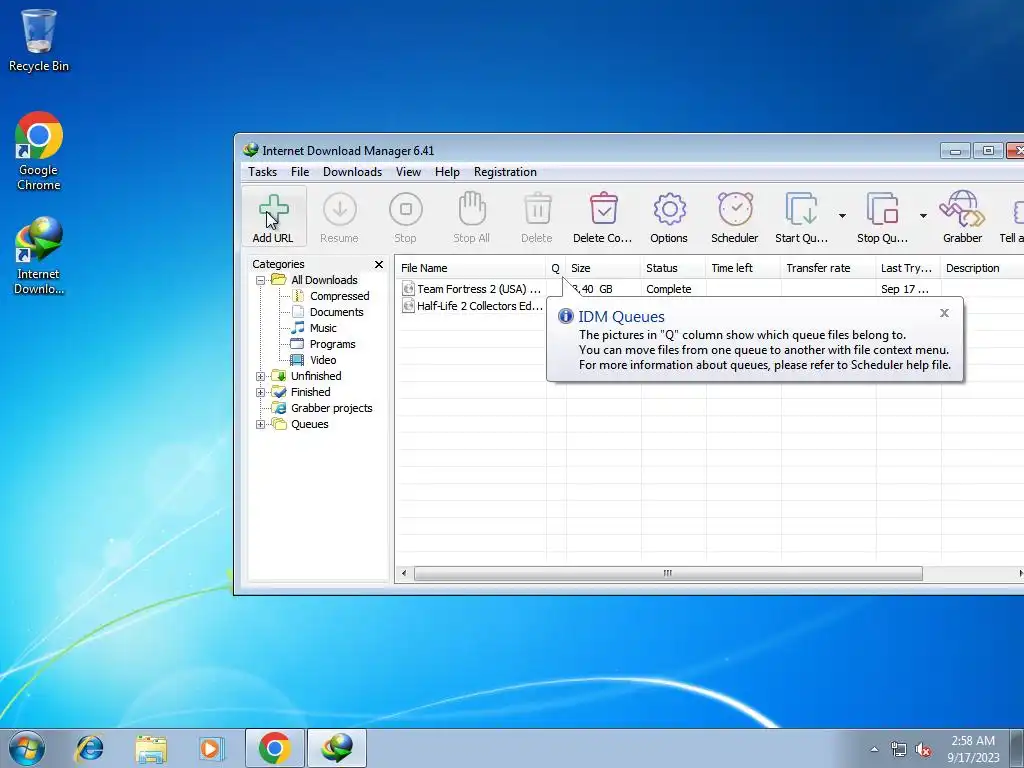
Task: Open the Recycle Bin desktop icon
Action: (x=39, y=40)
